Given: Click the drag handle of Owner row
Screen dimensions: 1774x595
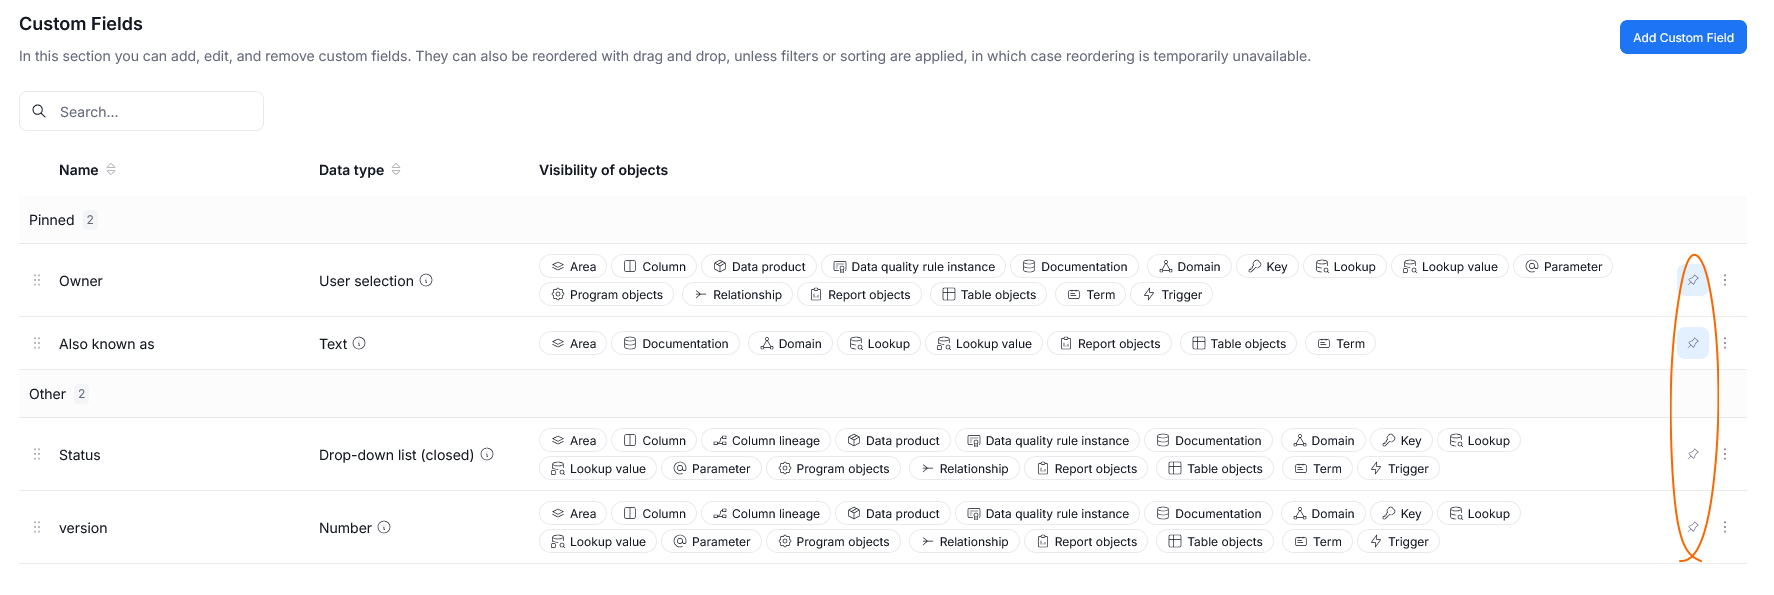Looking at the screenshot, I should tap(37, 280).
